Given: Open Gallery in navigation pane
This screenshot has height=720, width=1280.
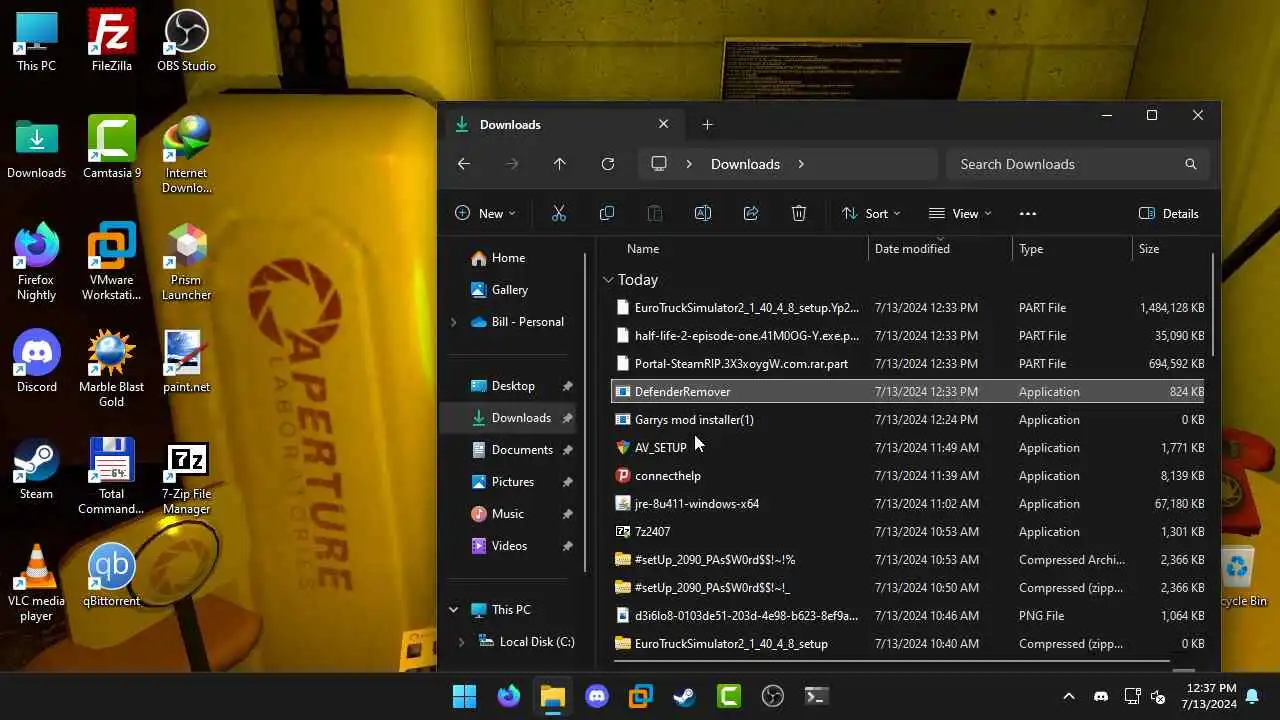Looking at the screenshot, I should pos(511,290).
